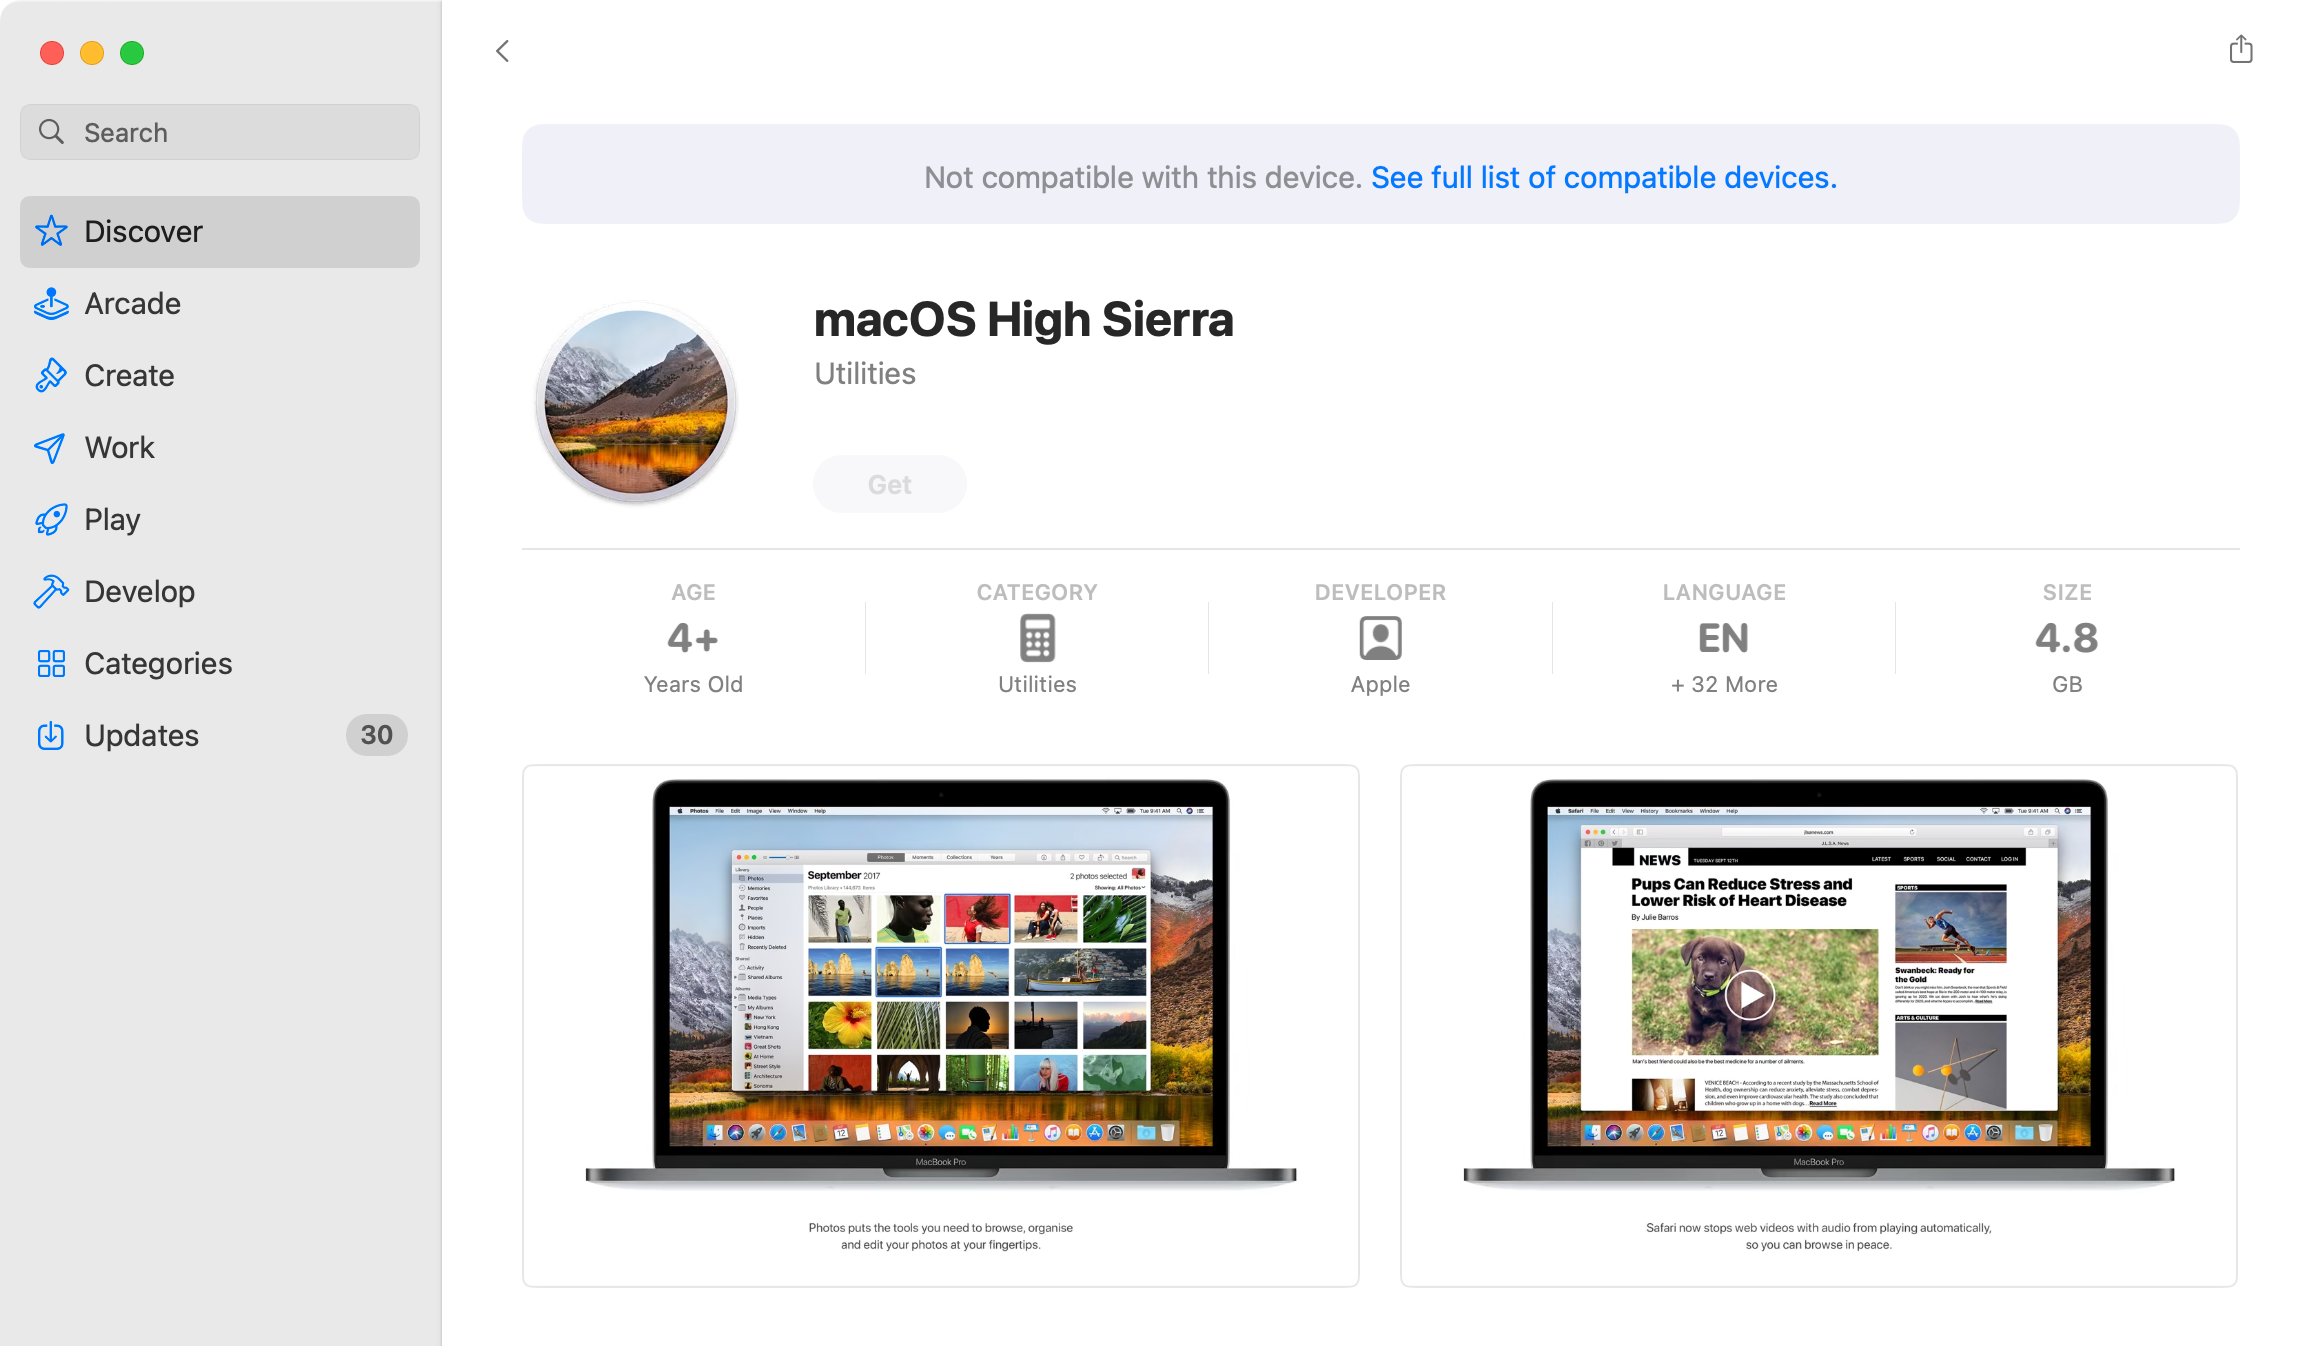Viewport: 2319px width, 1346px height.
Task: Click the Utilities category icon
Action: pyautogui.click(x=1038, y=636)
